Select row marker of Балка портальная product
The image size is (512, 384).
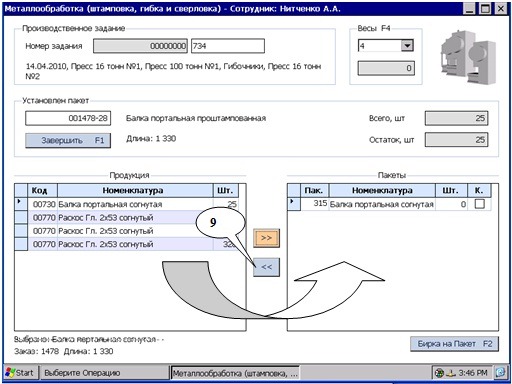click(21, 204)
